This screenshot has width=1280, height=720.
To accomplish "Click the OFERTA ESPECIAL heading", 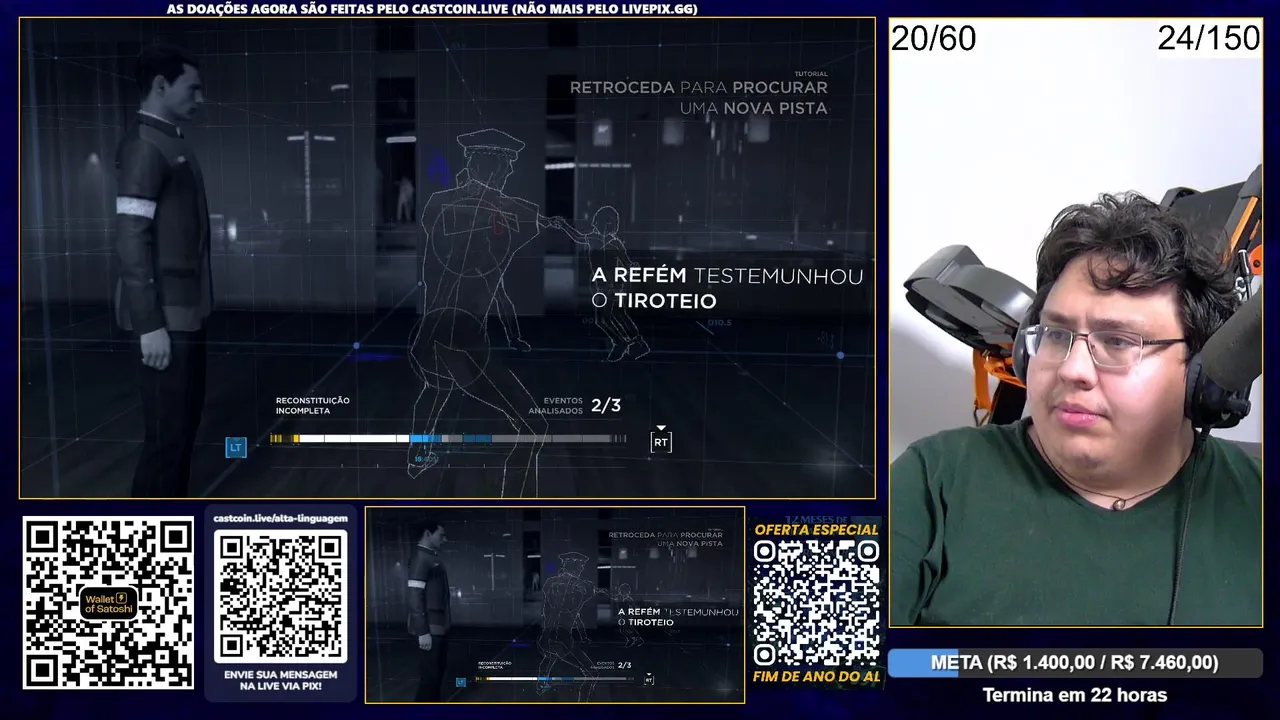I will (816, 529).
